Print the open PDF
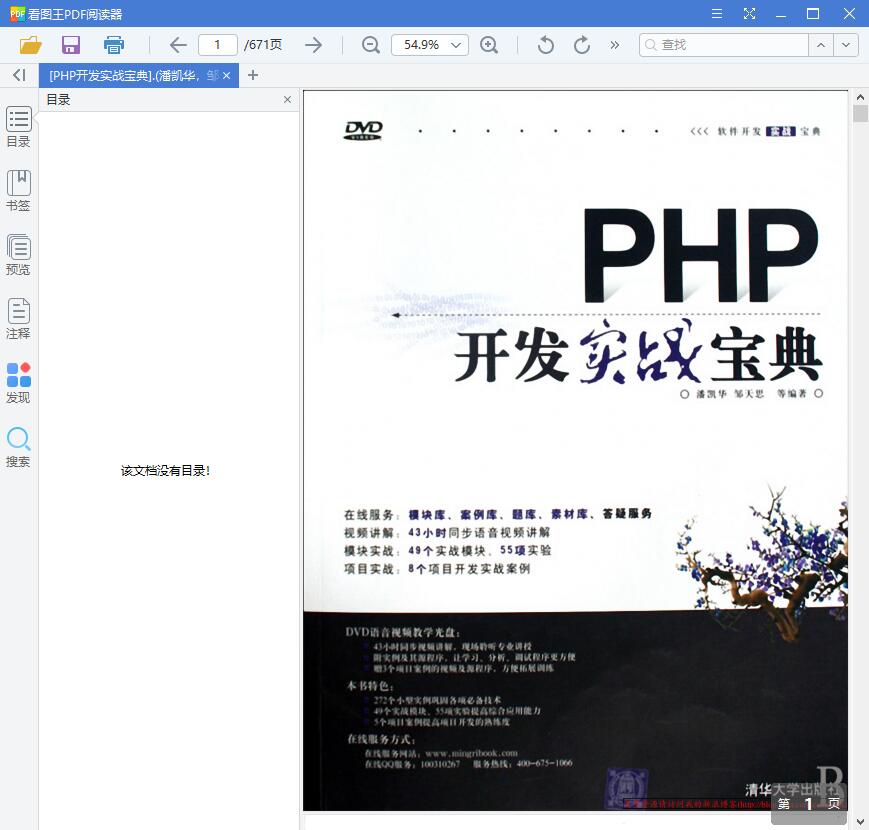Image resolution: width=869 pixels, height=830 pixels. (x=113, y=45)
